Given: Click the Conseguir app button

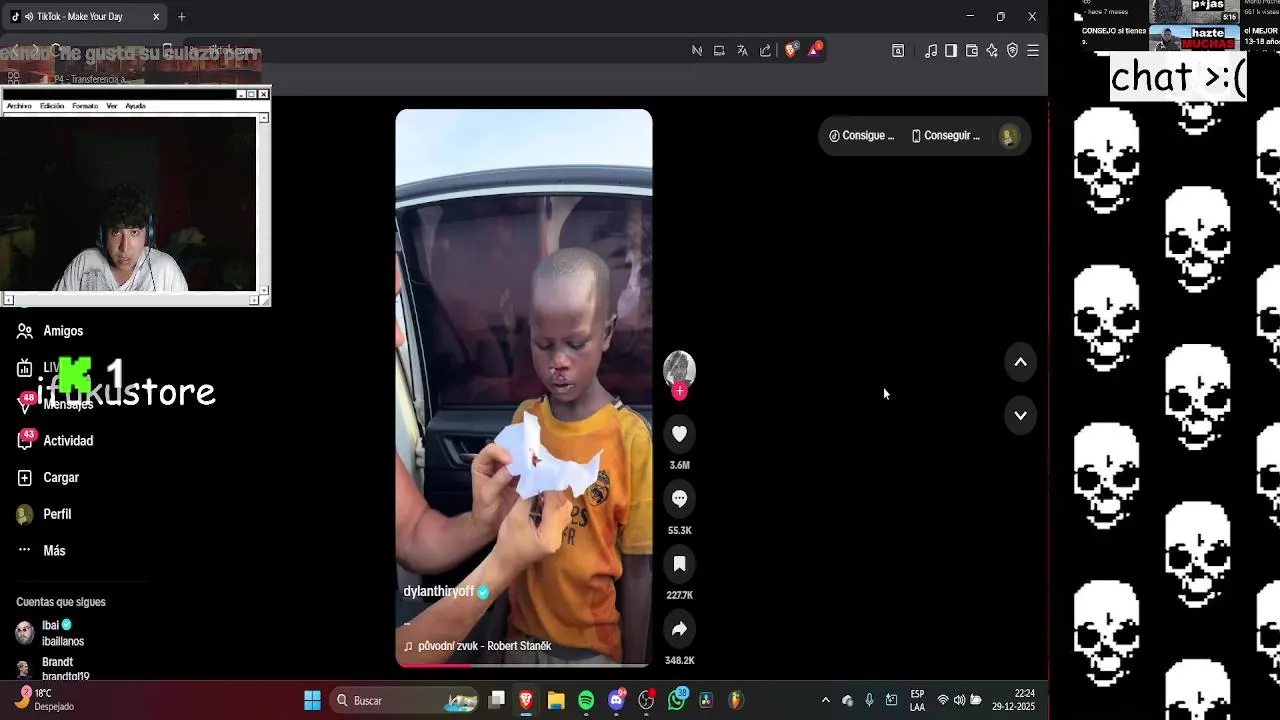Looking at the screenshot, I should [945, 136].
